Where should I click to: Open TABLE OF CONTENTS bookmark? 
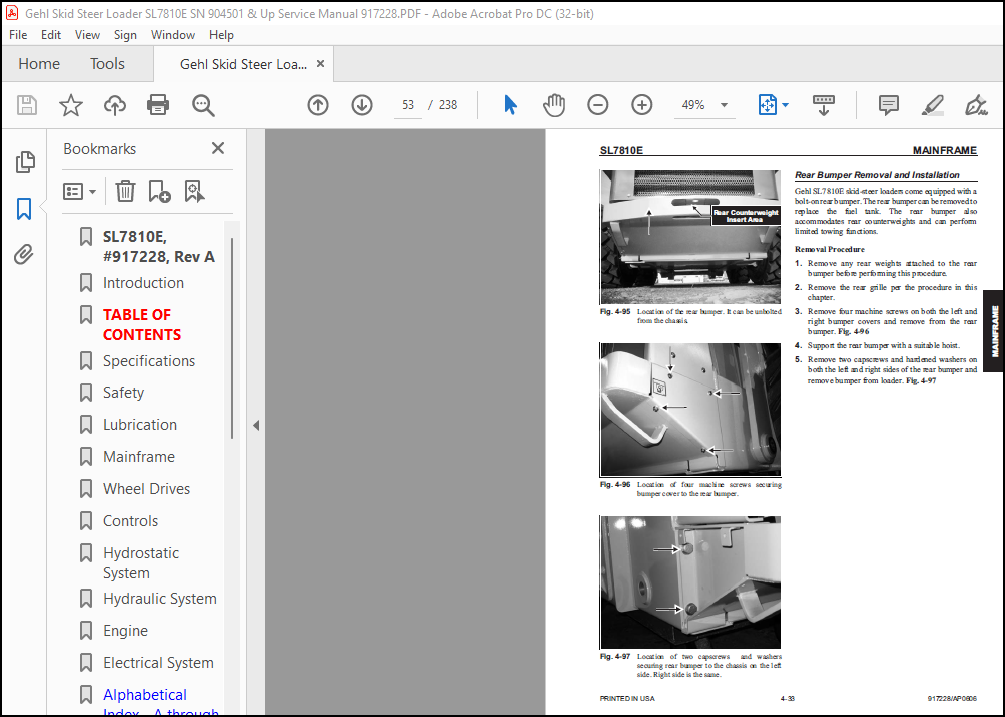click(142, 324)
